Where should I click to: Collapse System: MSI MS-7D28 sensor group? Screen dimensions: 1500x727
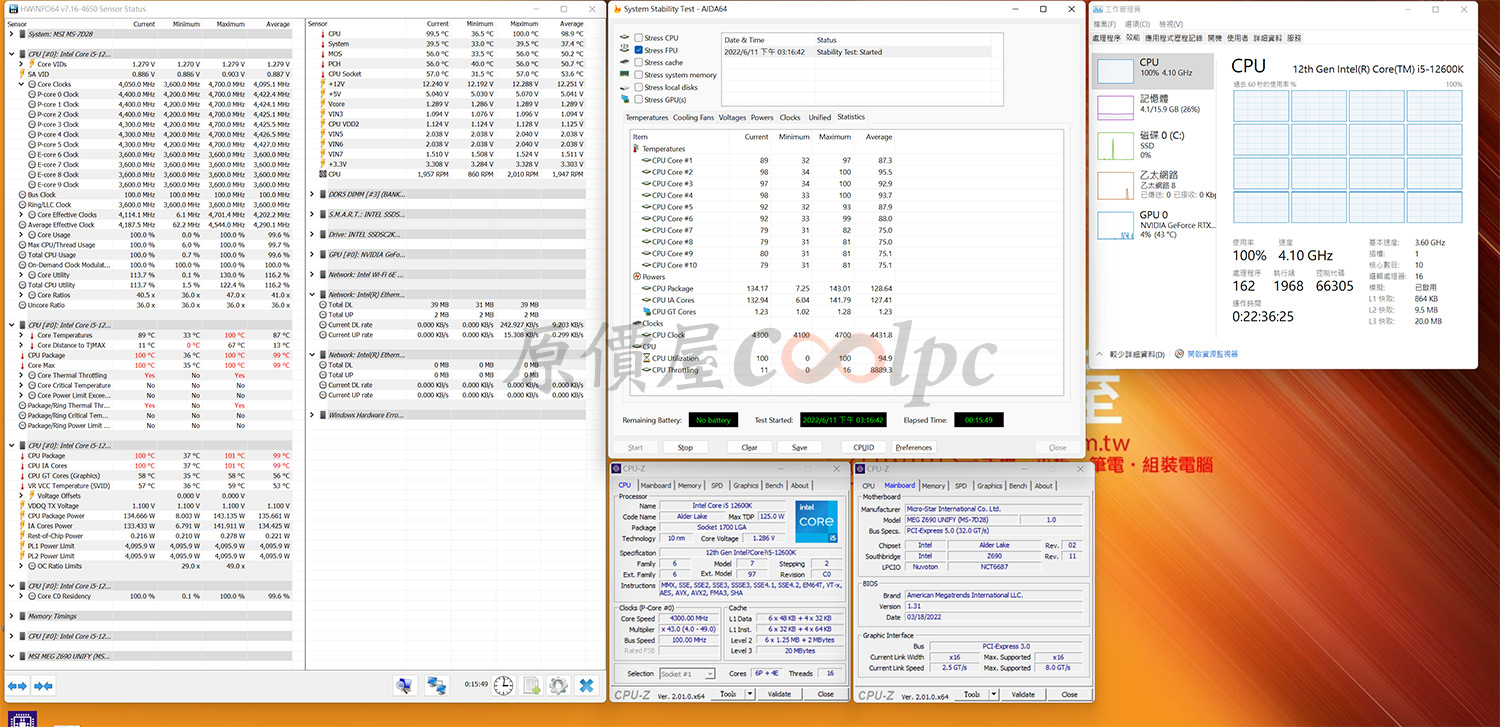[11, 34]
